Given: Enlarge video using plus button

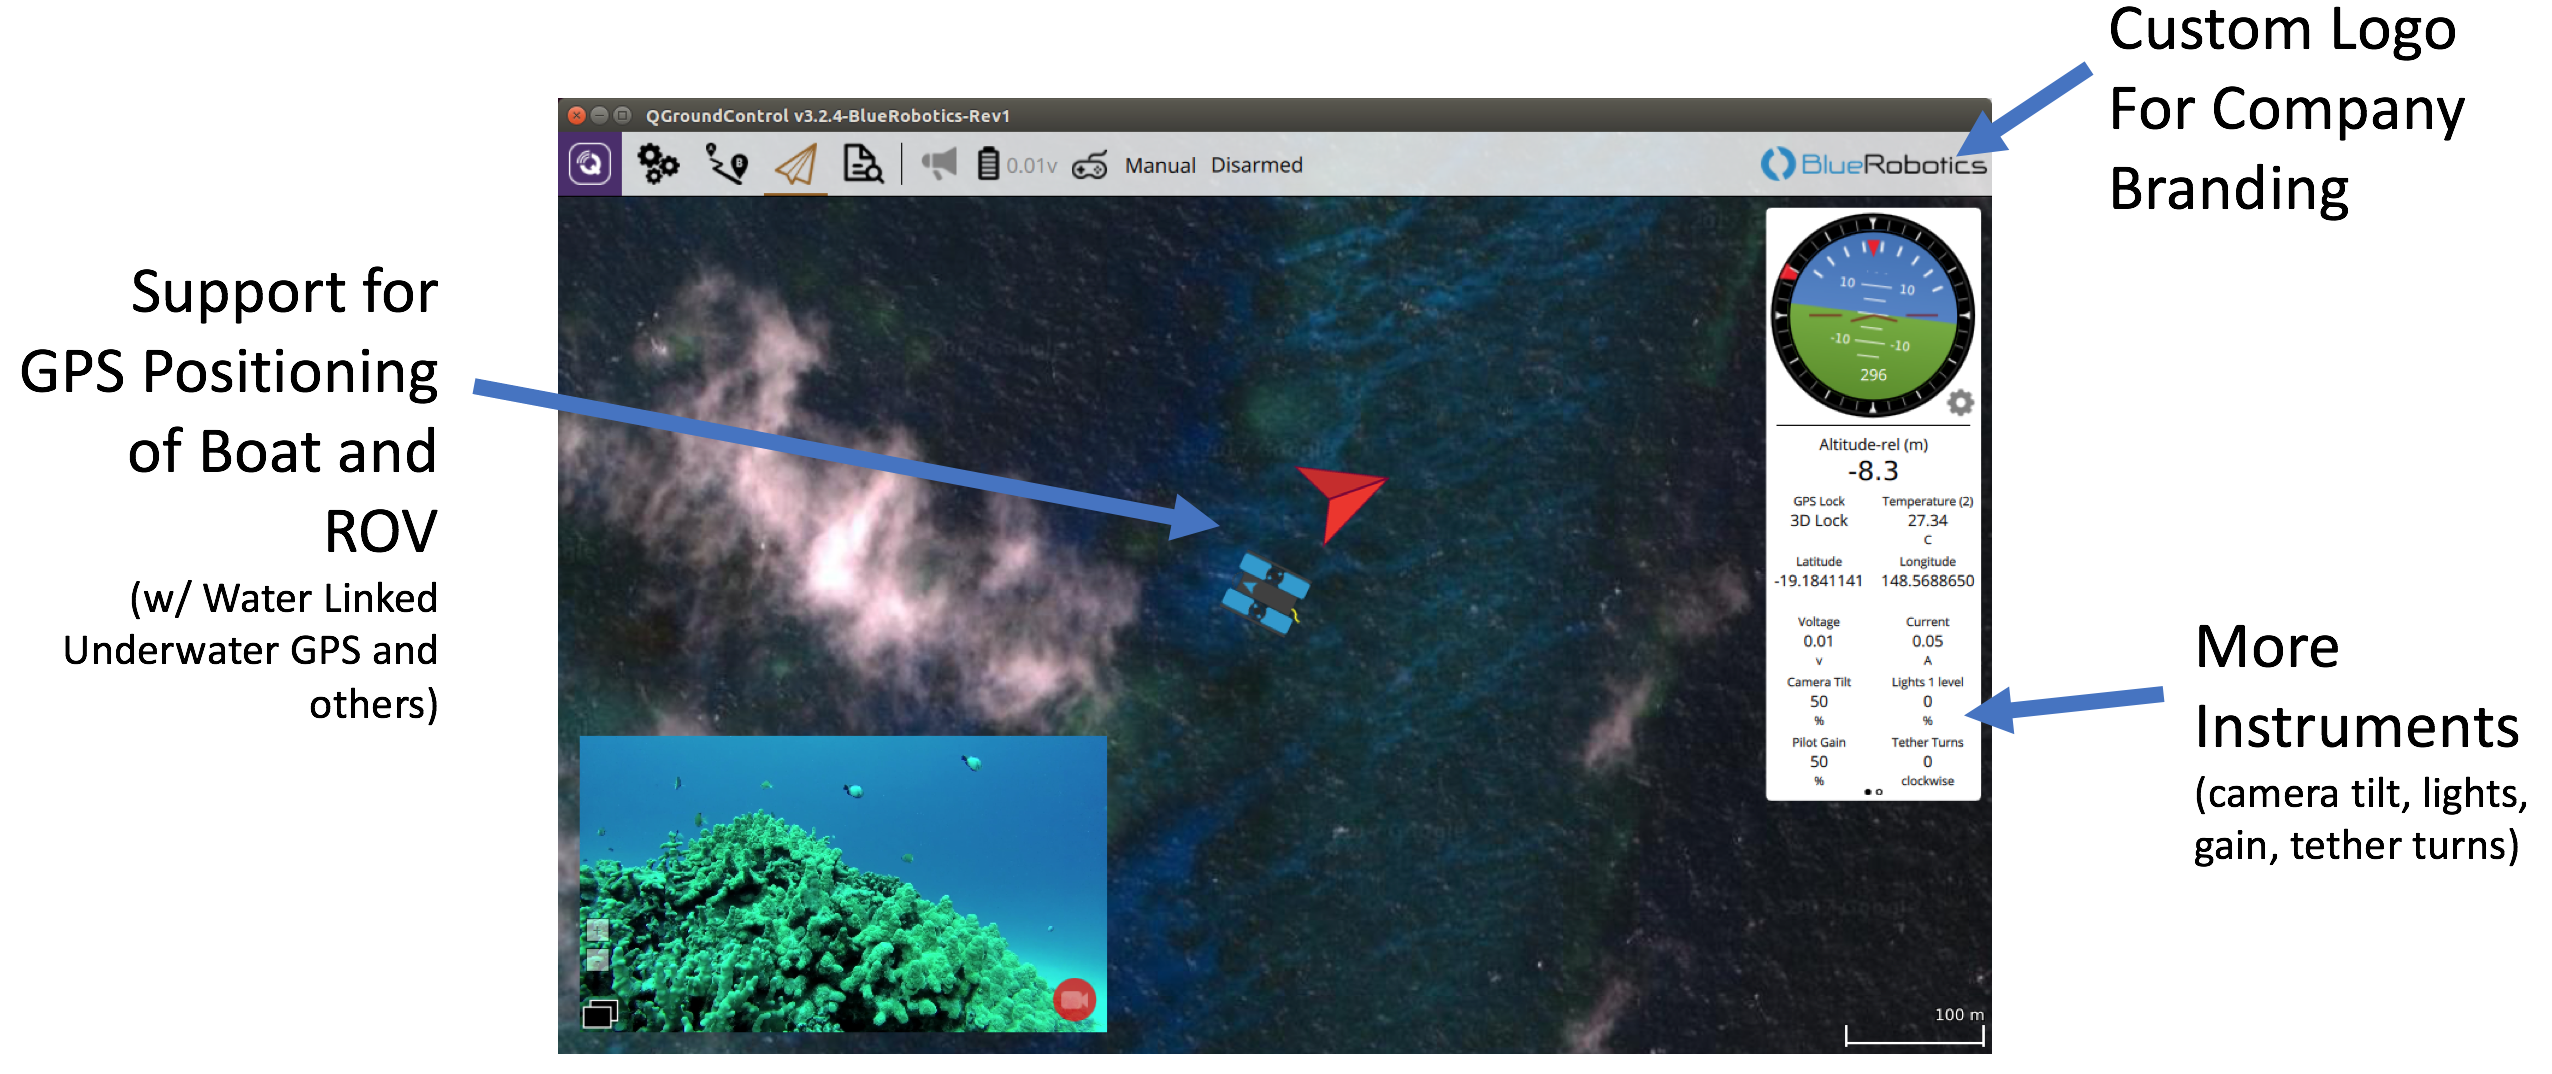Looking at the screenshot, I should point(597,931).
